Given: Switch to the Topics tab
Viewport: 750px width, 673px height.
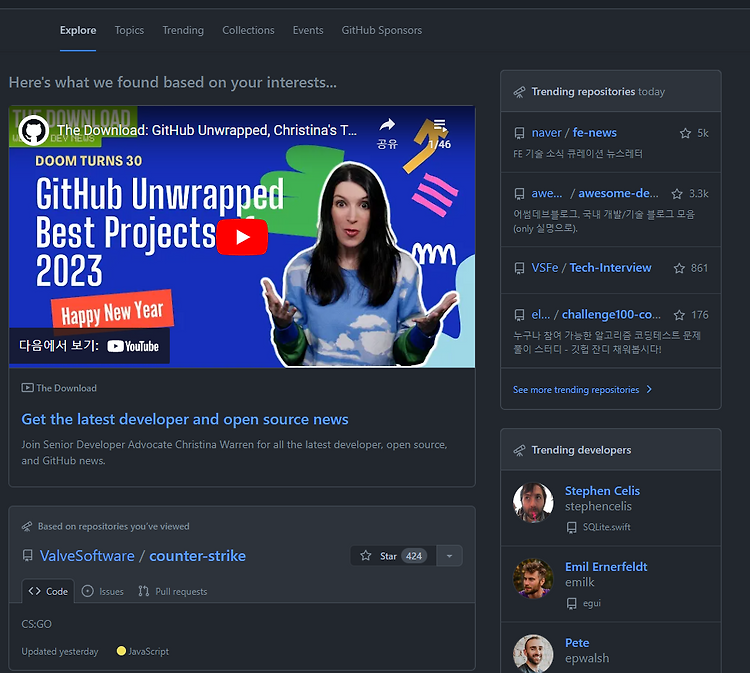Looking at the screenshot, I should point(129,30).
